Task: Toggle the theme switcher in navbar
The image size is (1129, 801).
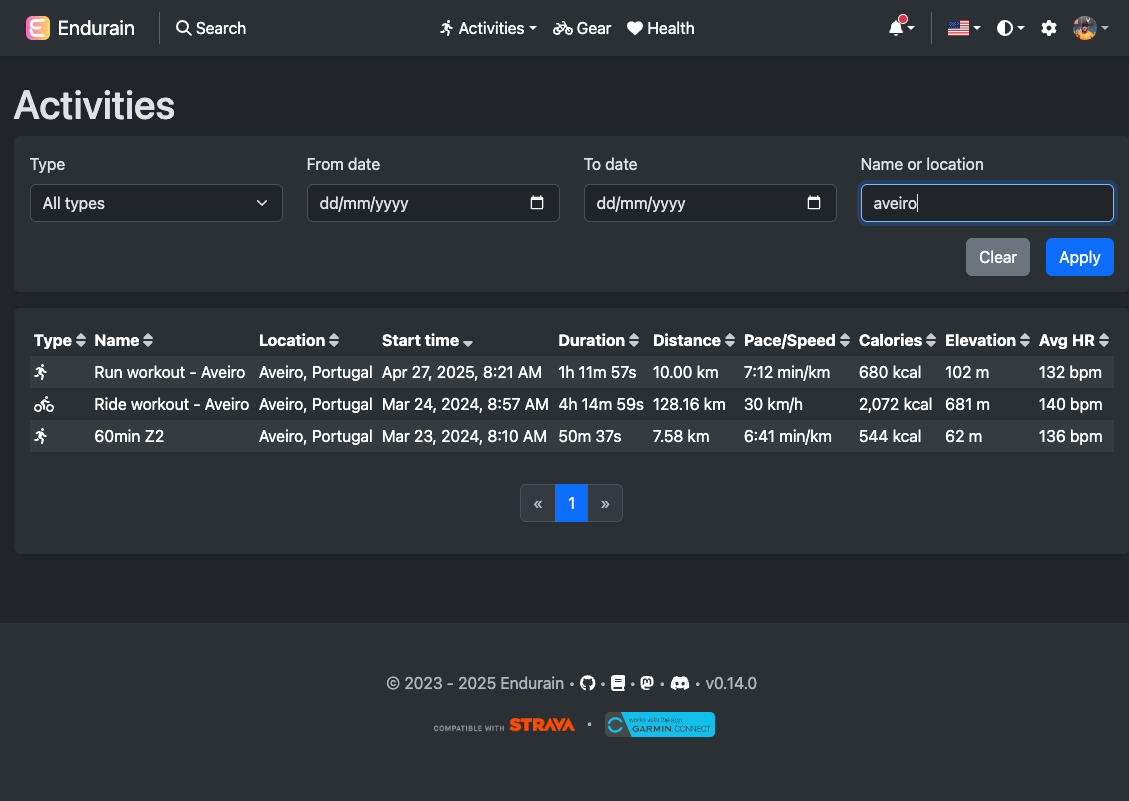Action: point(1010,28)
